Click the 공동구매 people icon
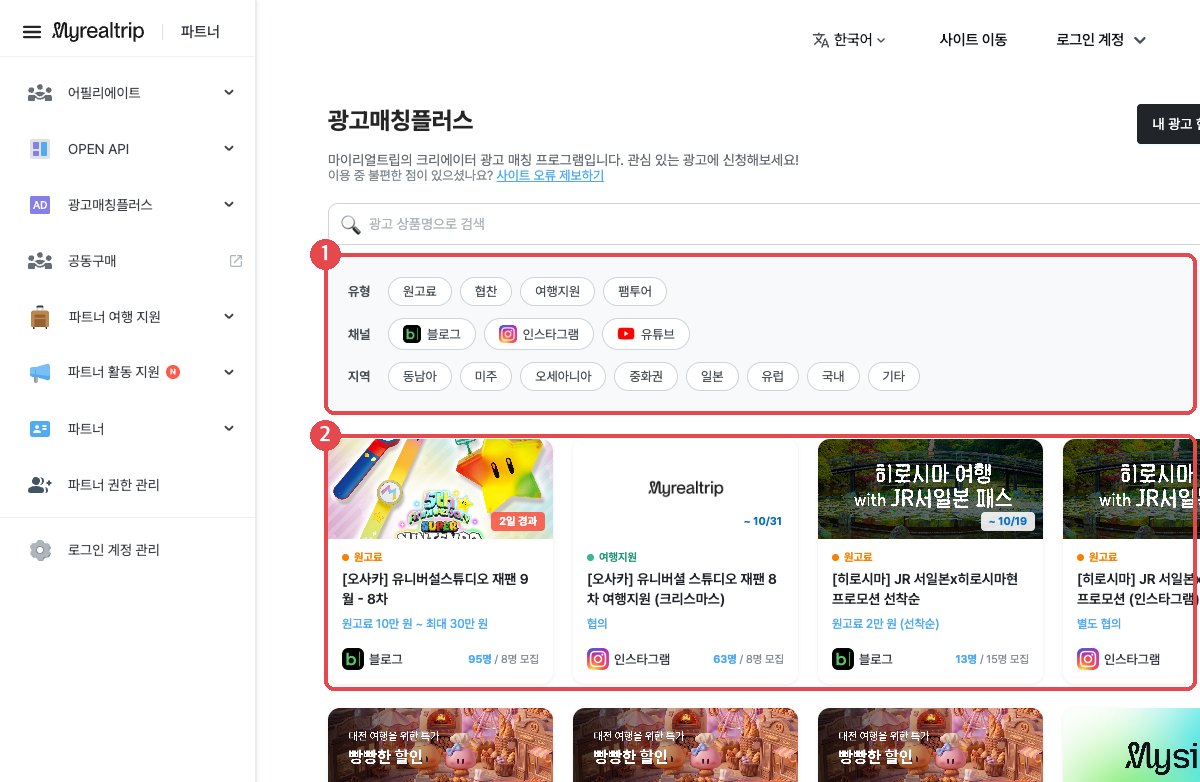The image size is (1200, 782). 40,261
